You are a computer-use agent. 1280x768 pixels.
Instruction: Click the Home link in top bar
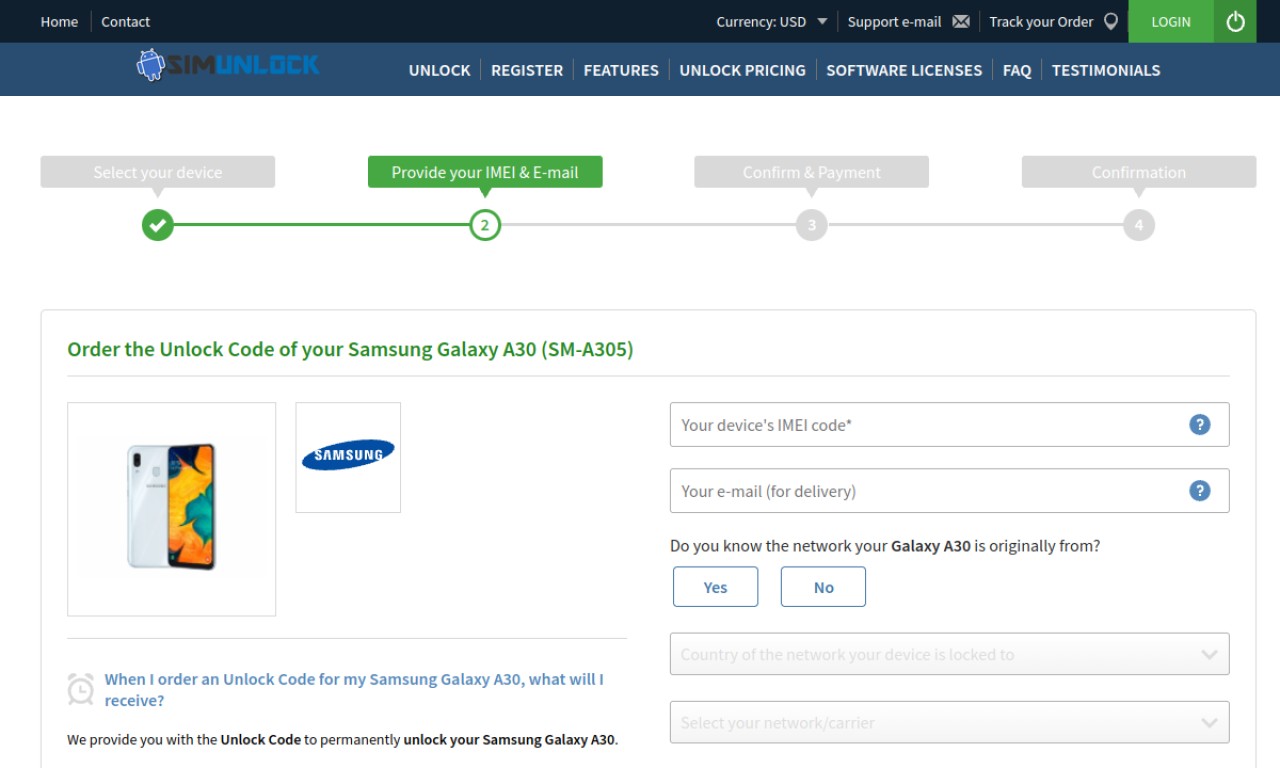click(59, 21)
